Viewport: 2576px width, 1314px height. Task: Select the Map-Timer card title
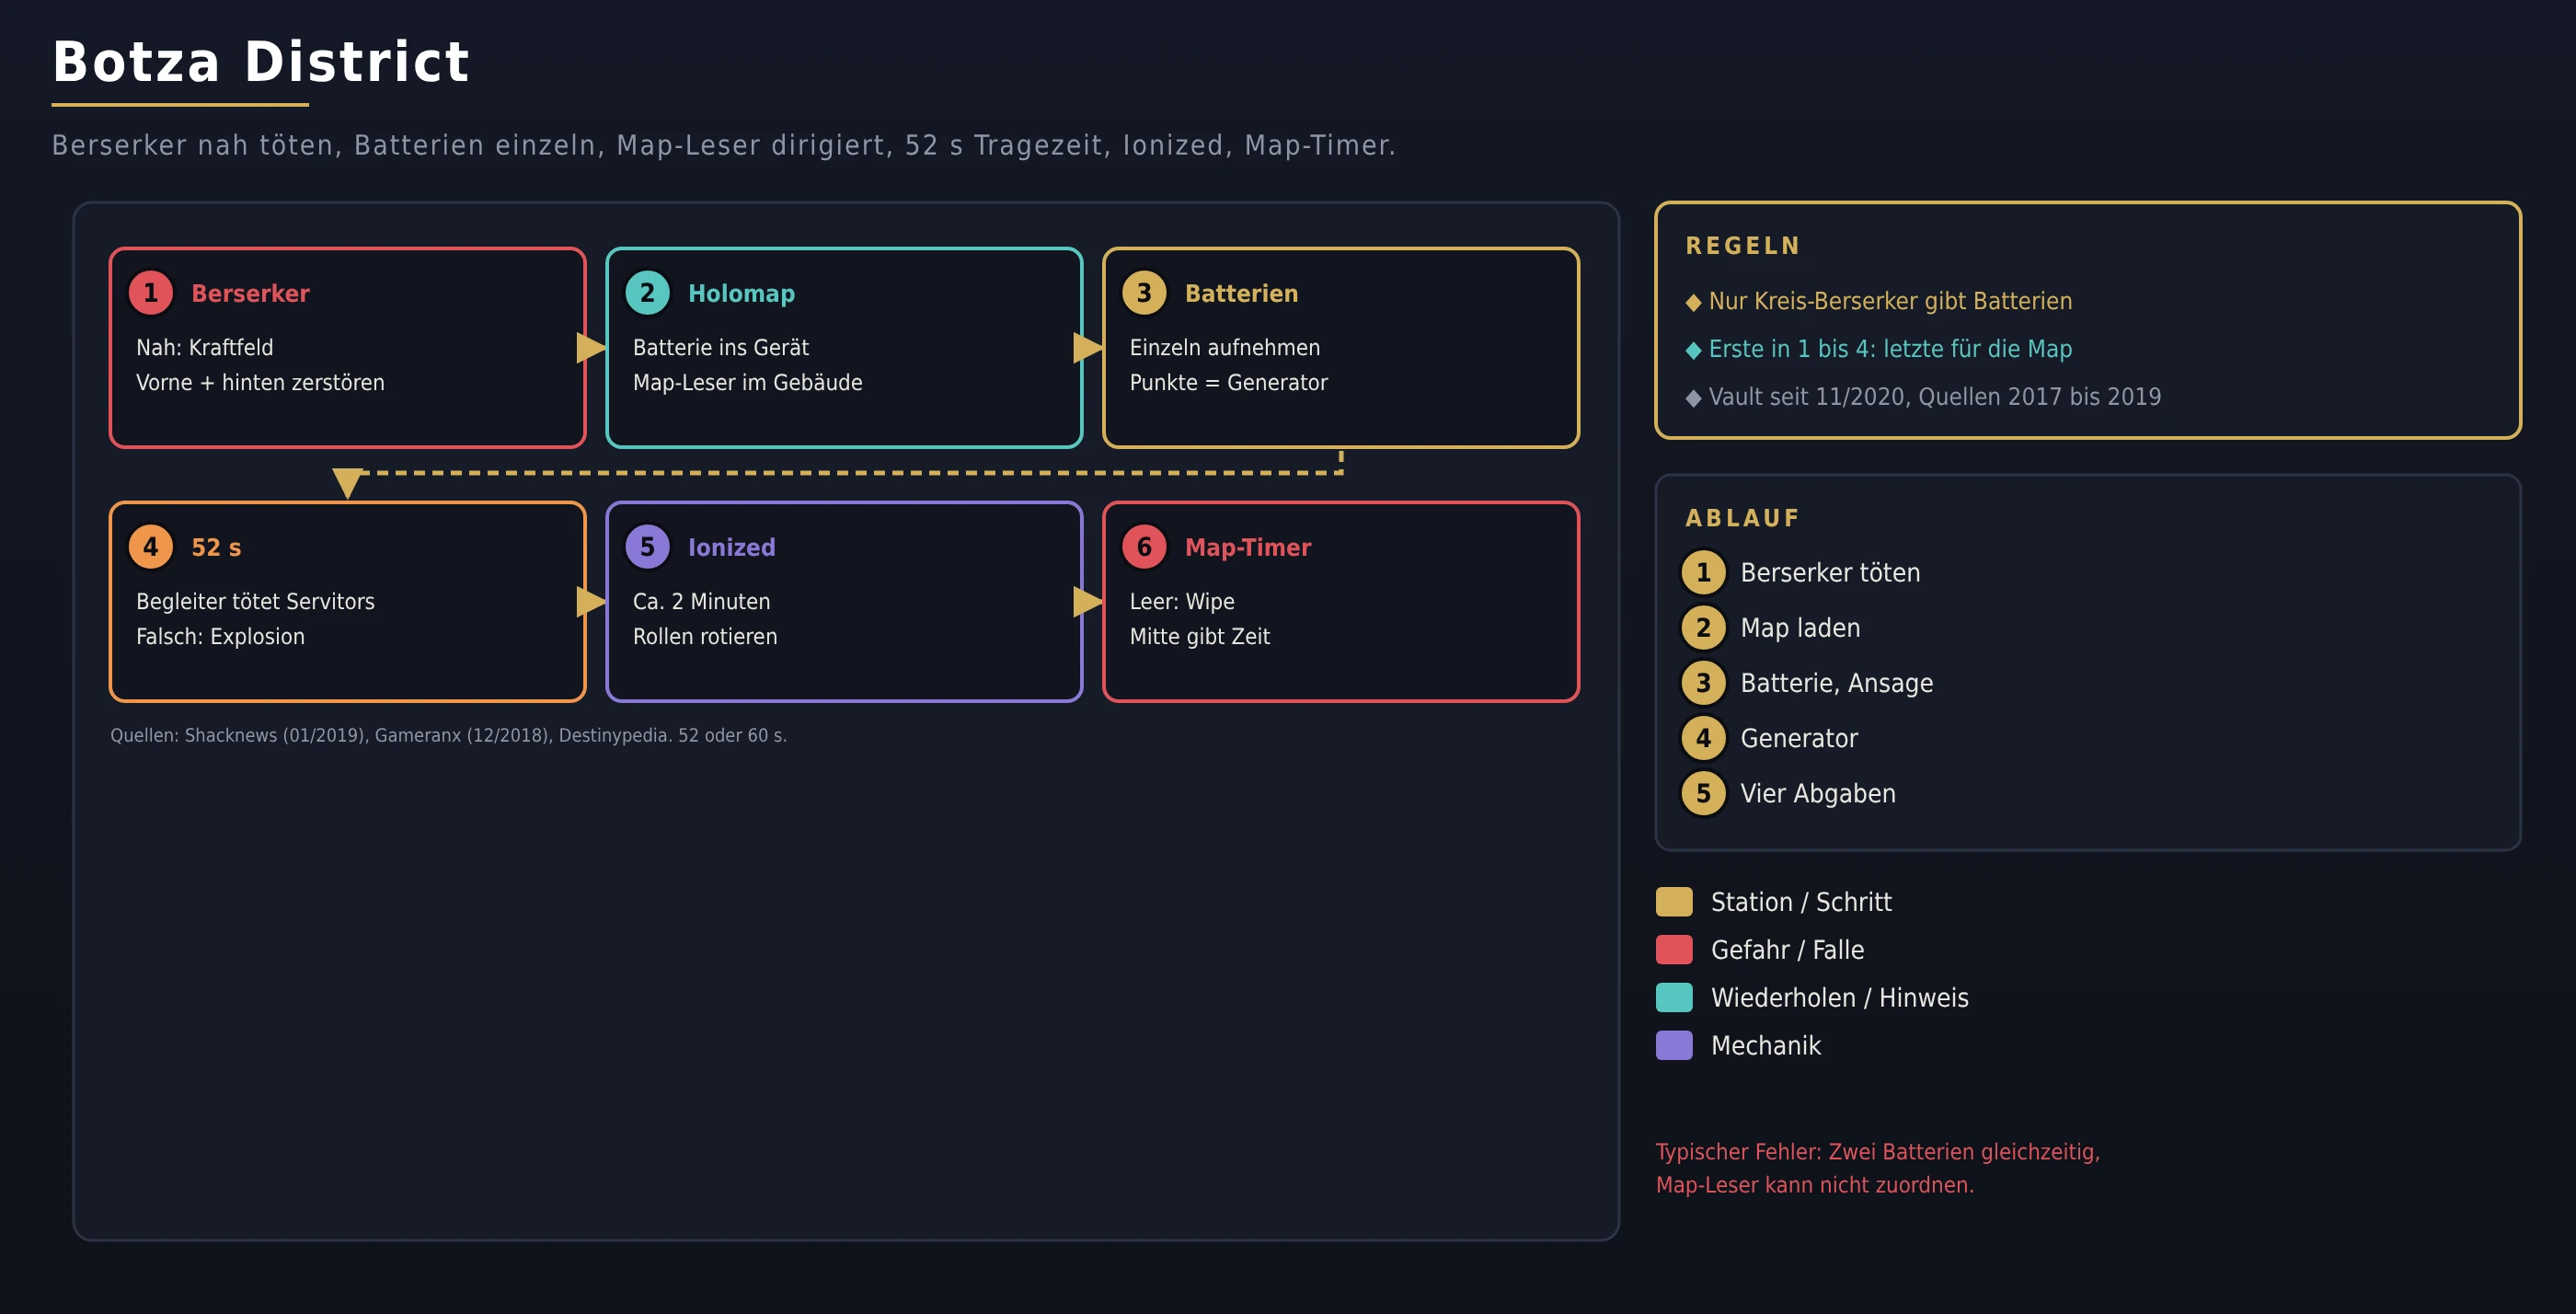[x=1247, y=548]
